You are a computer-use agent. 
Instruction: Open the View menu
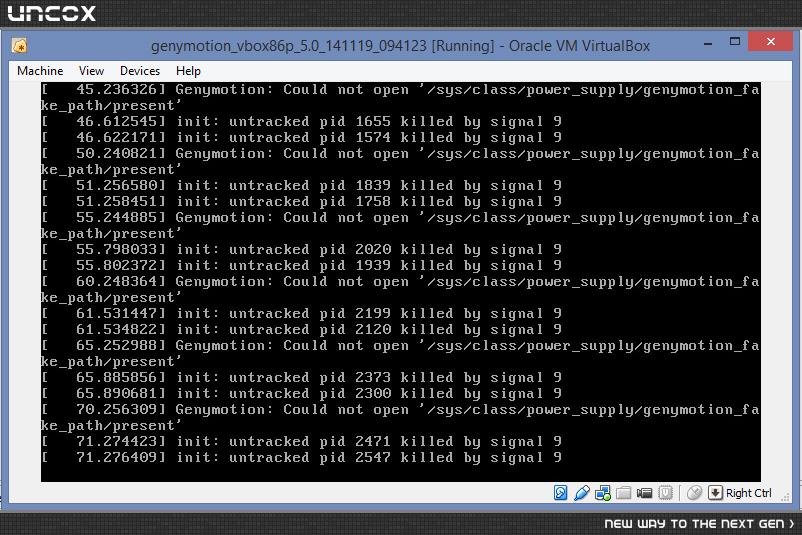click(91, 71)
